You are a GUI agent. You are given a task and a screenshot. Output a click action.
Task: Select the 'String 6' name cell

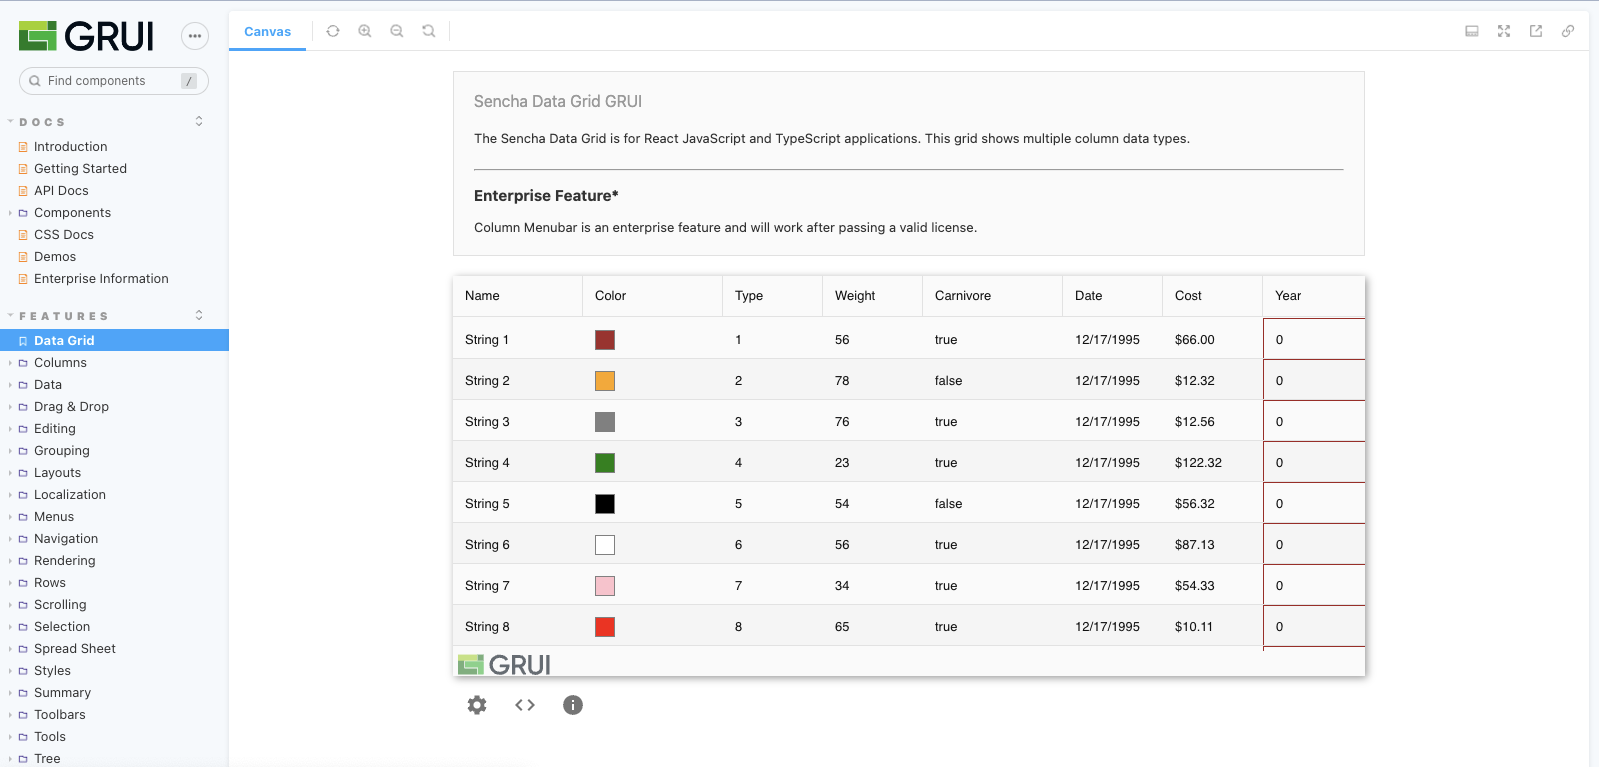click(518, 545)
